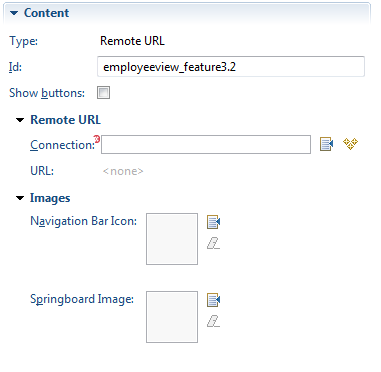Select the Springboard Image preview box
The width and height of the screenshot is (381, 372).
172,317
